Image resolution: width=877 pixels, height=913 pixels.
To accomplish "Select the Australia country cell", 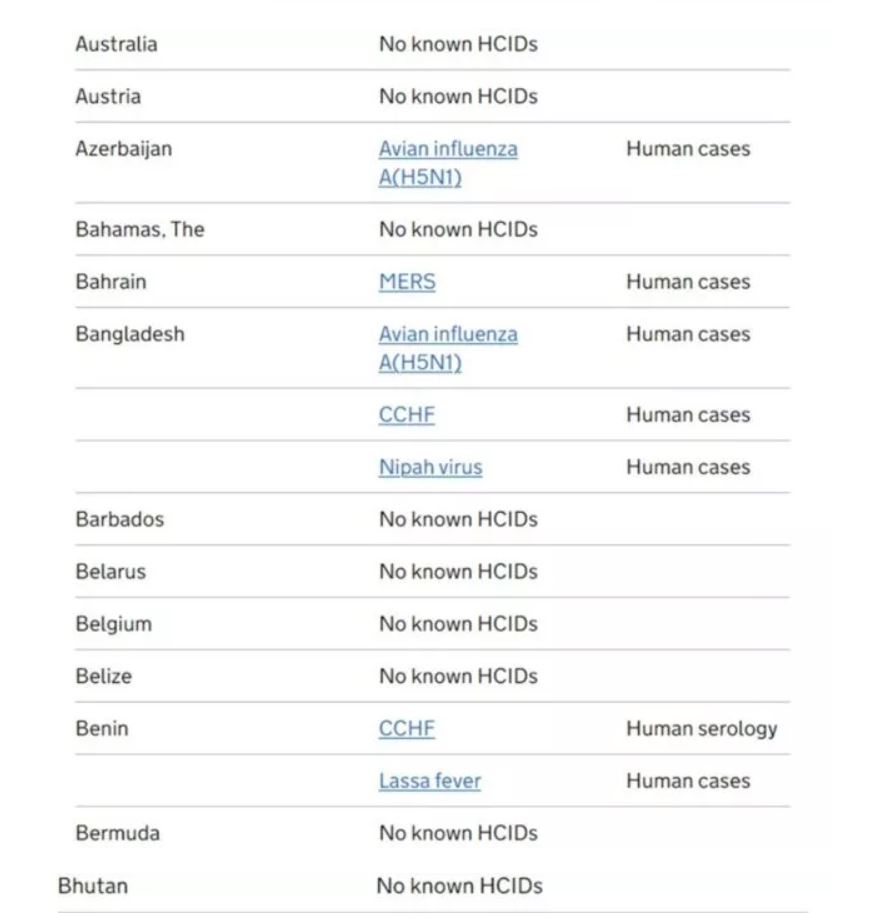I will click(x=116, y=44).
